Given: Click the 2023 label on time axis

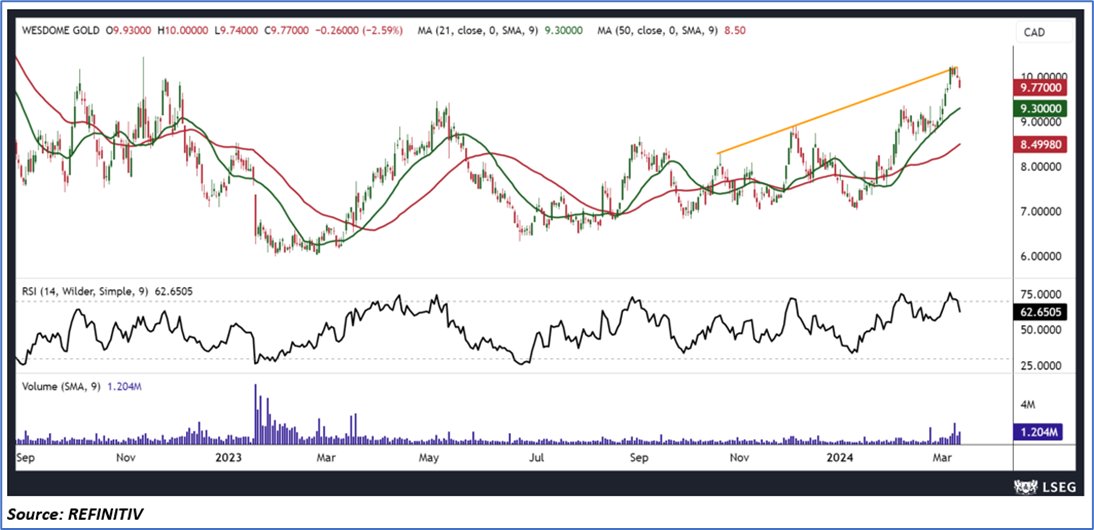Looking at the screenshot, I should [227, 458].
